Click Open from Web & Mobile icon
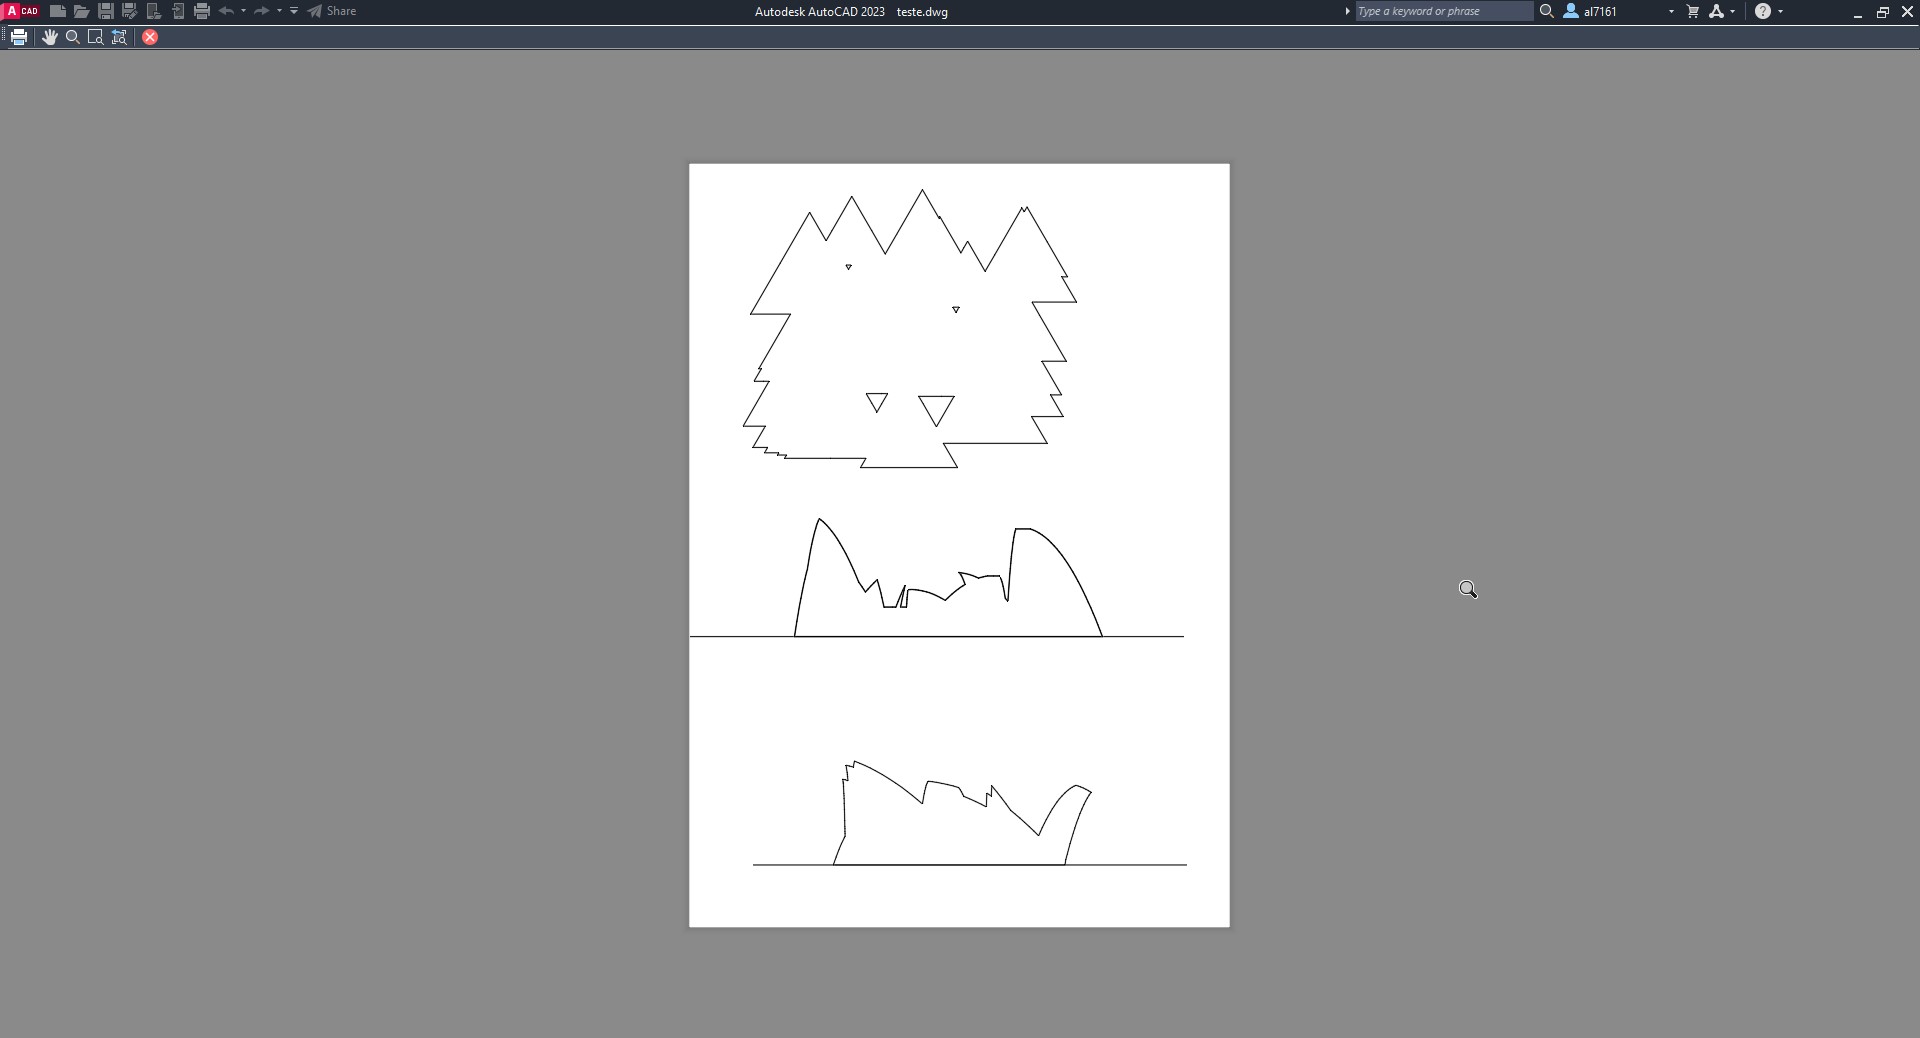 (154, 11)
